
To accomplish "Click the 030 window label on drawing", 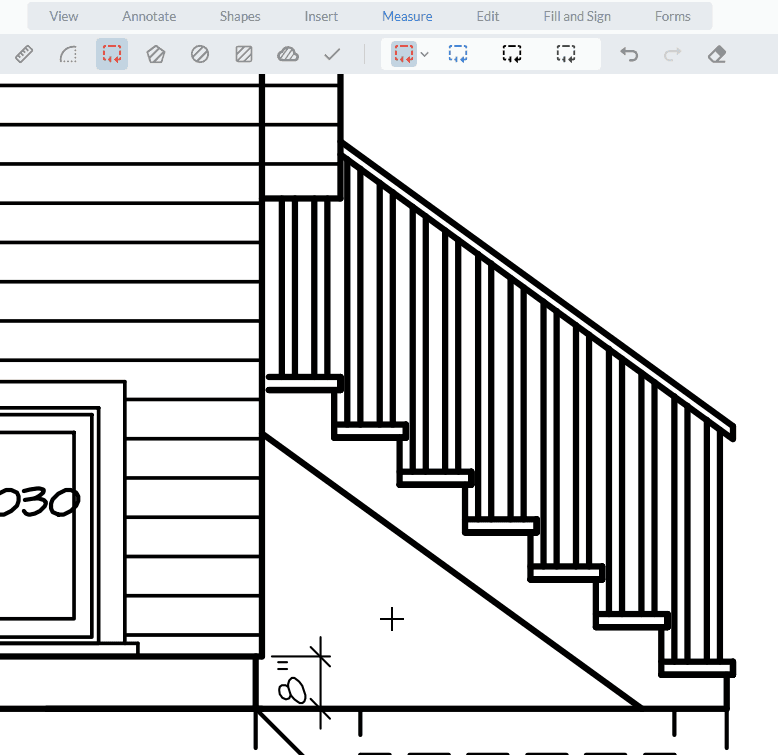I will [39, 502].
